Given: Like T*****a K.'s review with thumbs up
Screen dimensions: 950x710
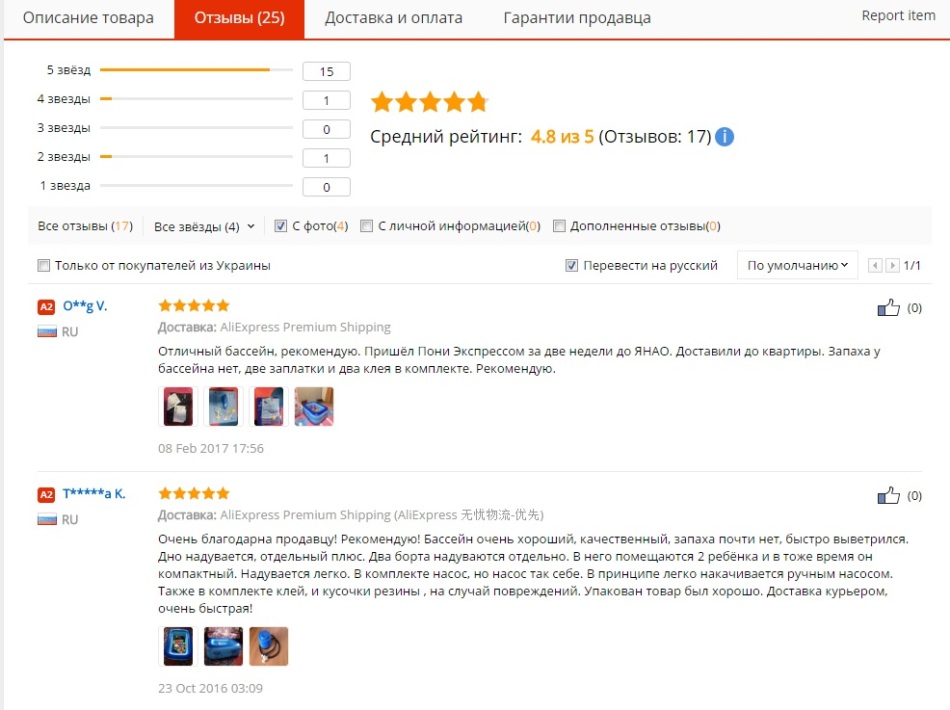Looking at the screenshot, I should 888,496.
